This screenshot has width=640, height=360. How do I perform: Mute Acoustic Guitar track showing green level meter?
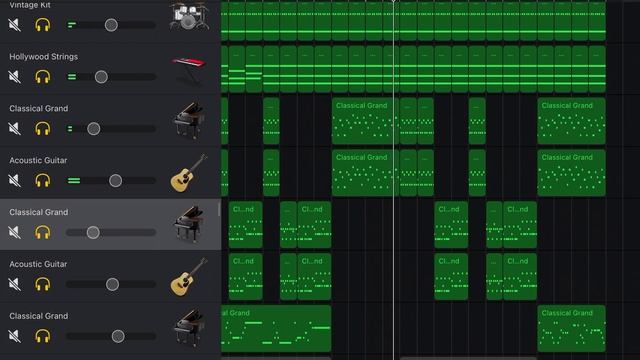point(15,180)
